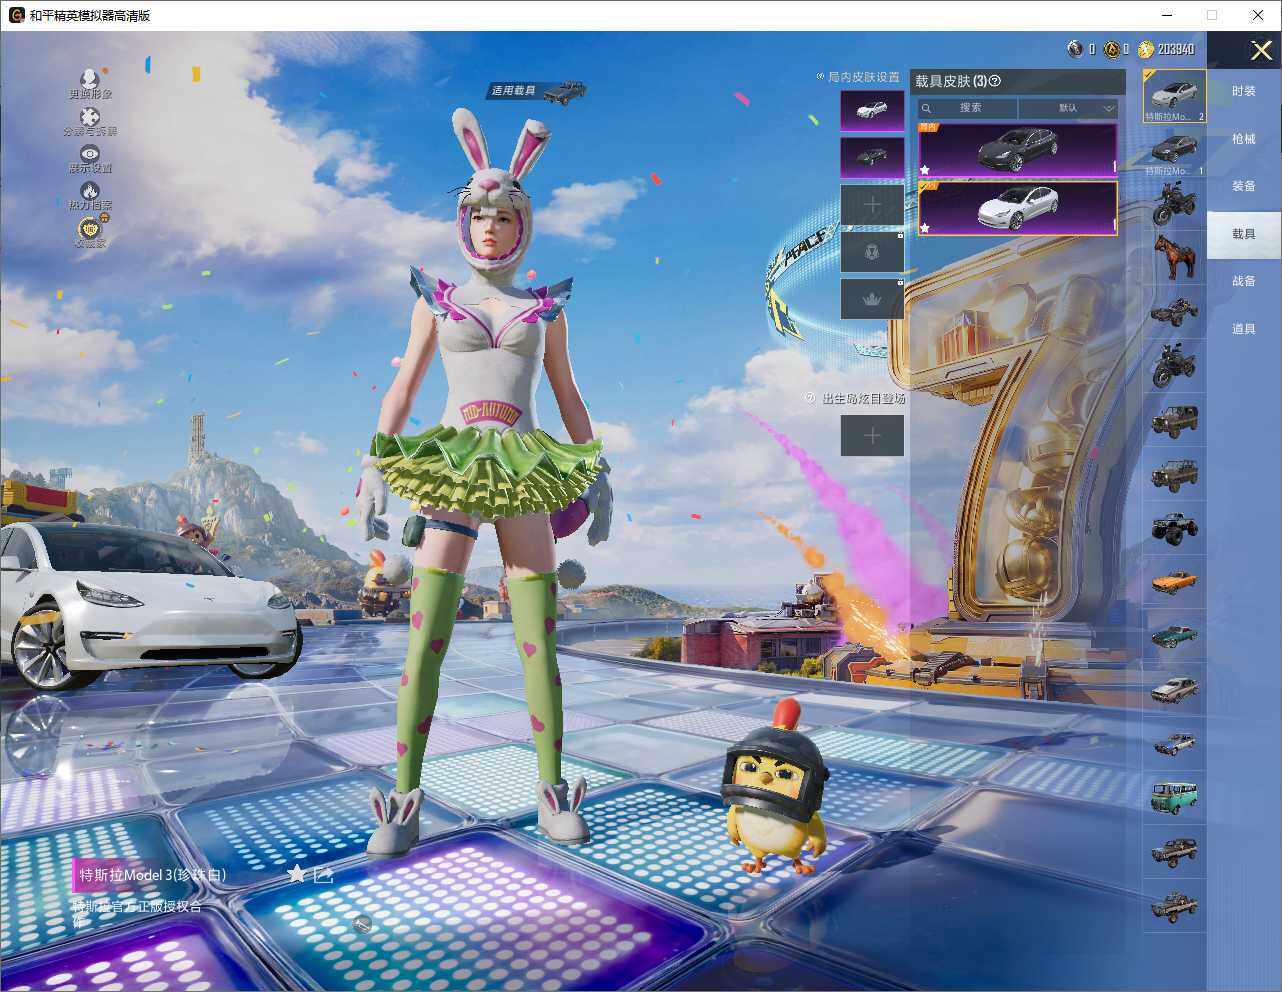This screenshot has height=992, width=1282.
Task: Click the gold coin balance 203940
Action: click(1167, 49)
